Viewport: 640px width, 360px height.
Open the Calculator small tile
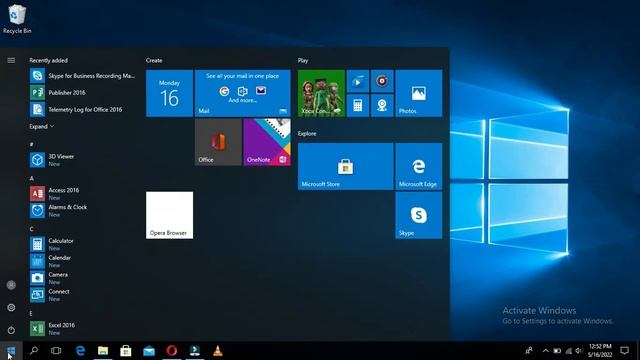point(358,105)
